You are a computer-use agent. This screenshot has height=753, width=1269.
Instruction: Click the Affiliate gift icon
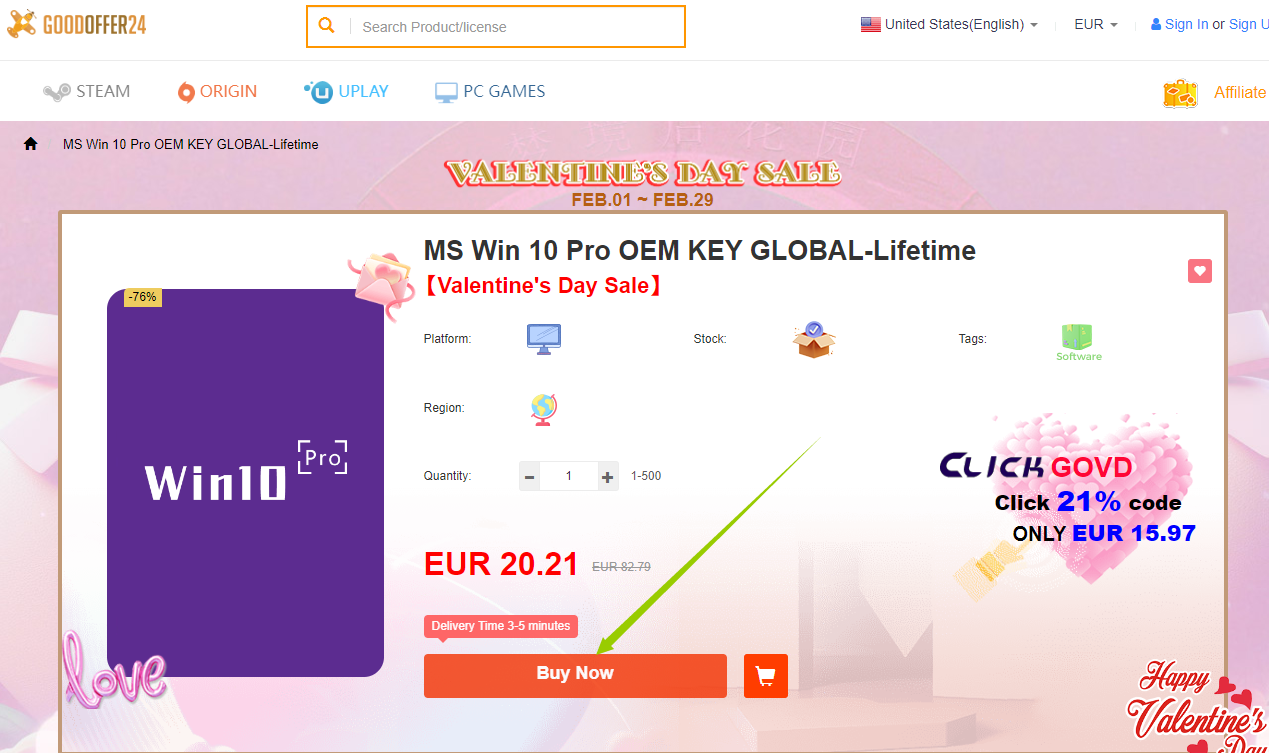(x=1180, y=93)
